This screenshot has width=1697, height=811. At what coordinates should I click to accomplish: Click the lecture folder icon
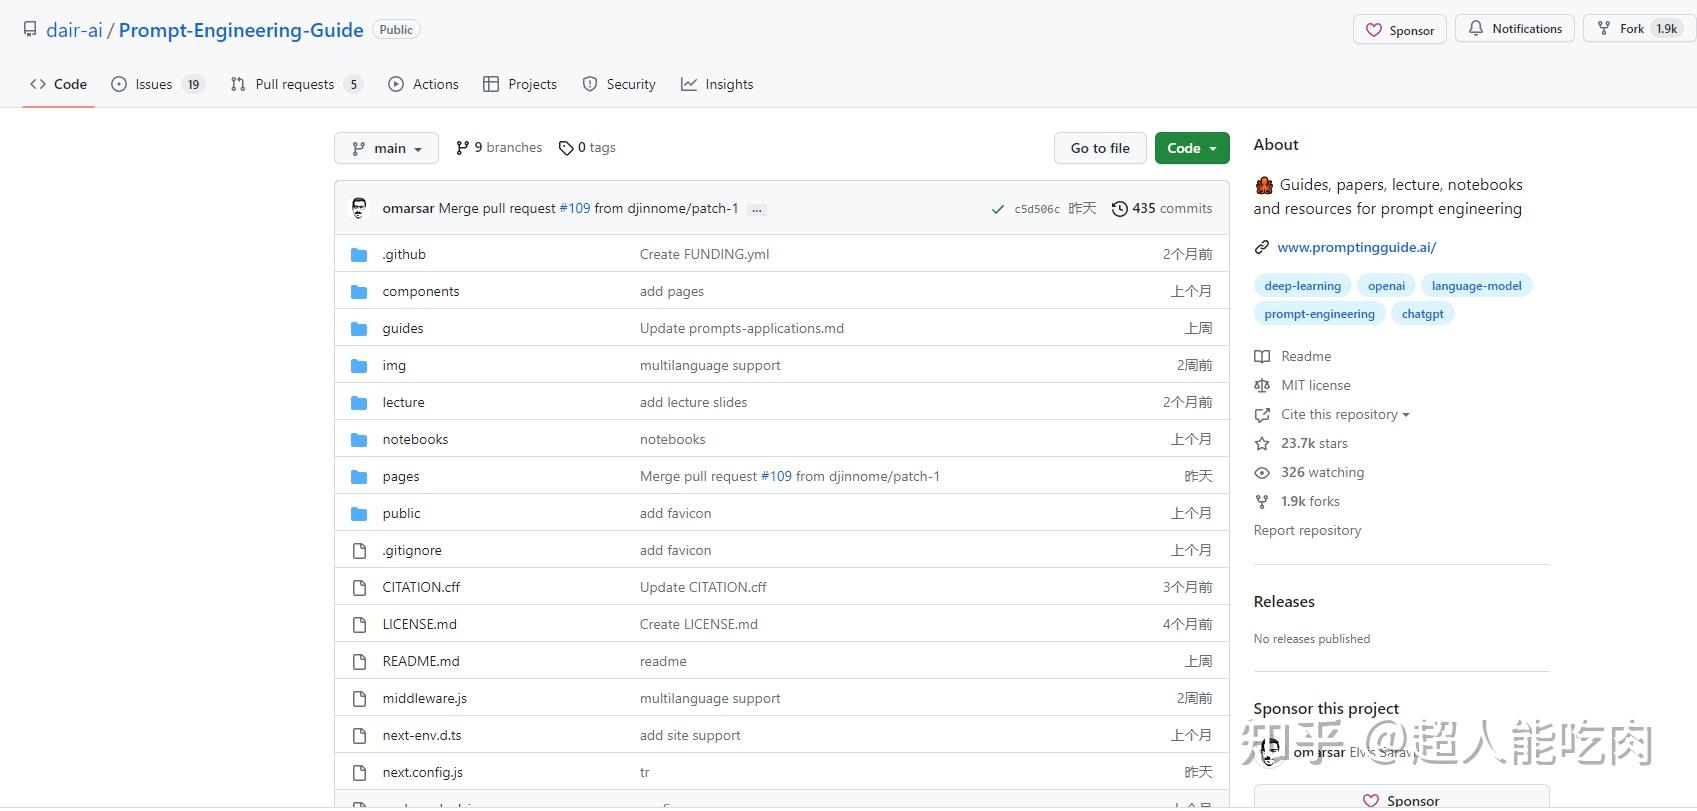point(359,403)
